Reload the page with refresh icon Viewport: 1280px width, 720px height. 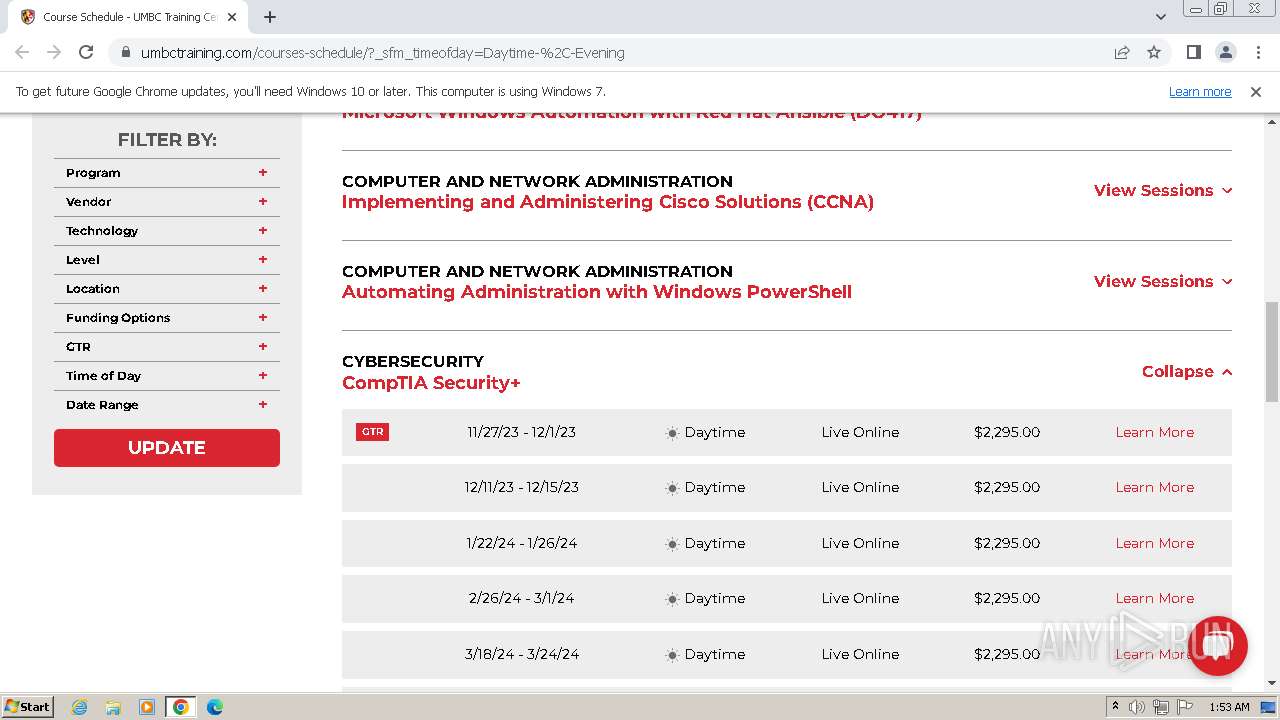point(86,53)
